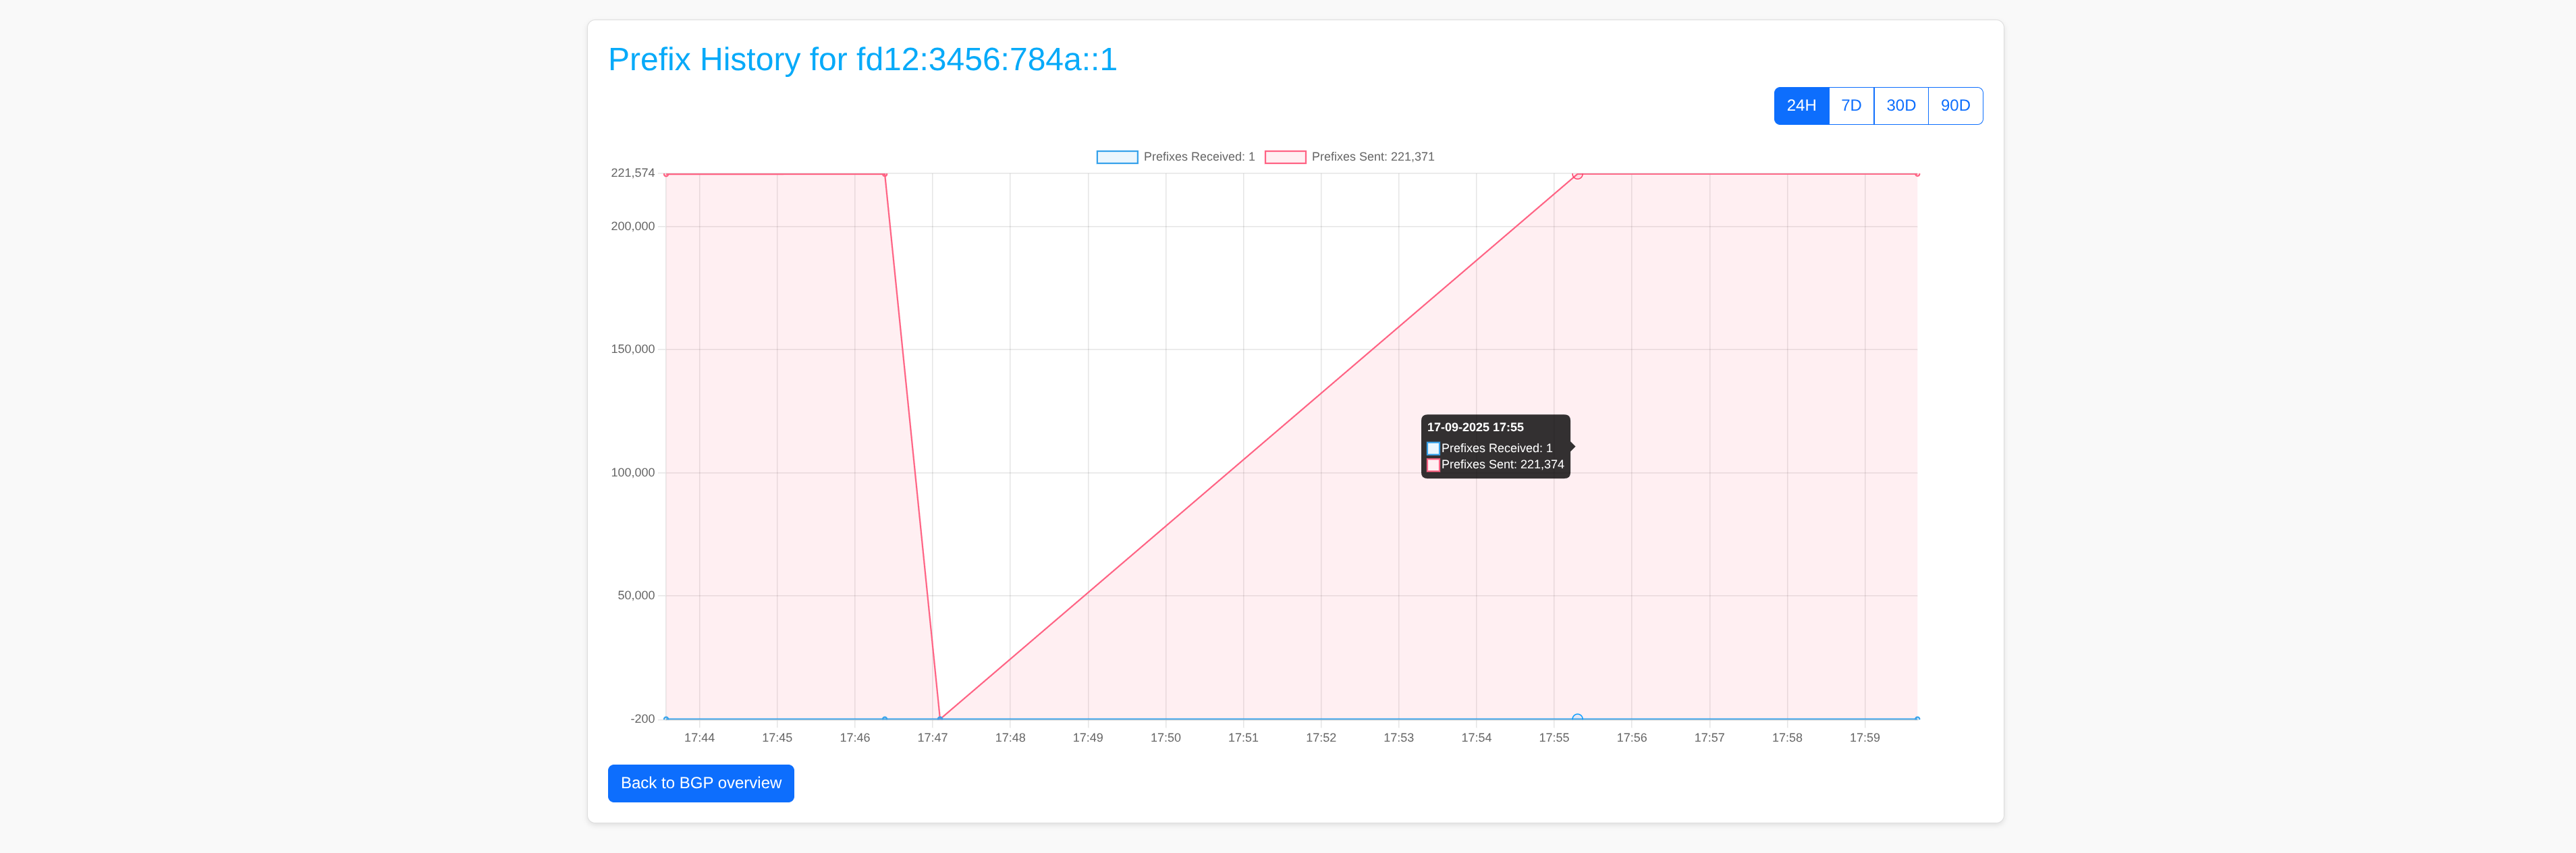Toggle Prefixes Sent legend swatch
This screenshot has height=853, width=2576.
click(1284, 157)
